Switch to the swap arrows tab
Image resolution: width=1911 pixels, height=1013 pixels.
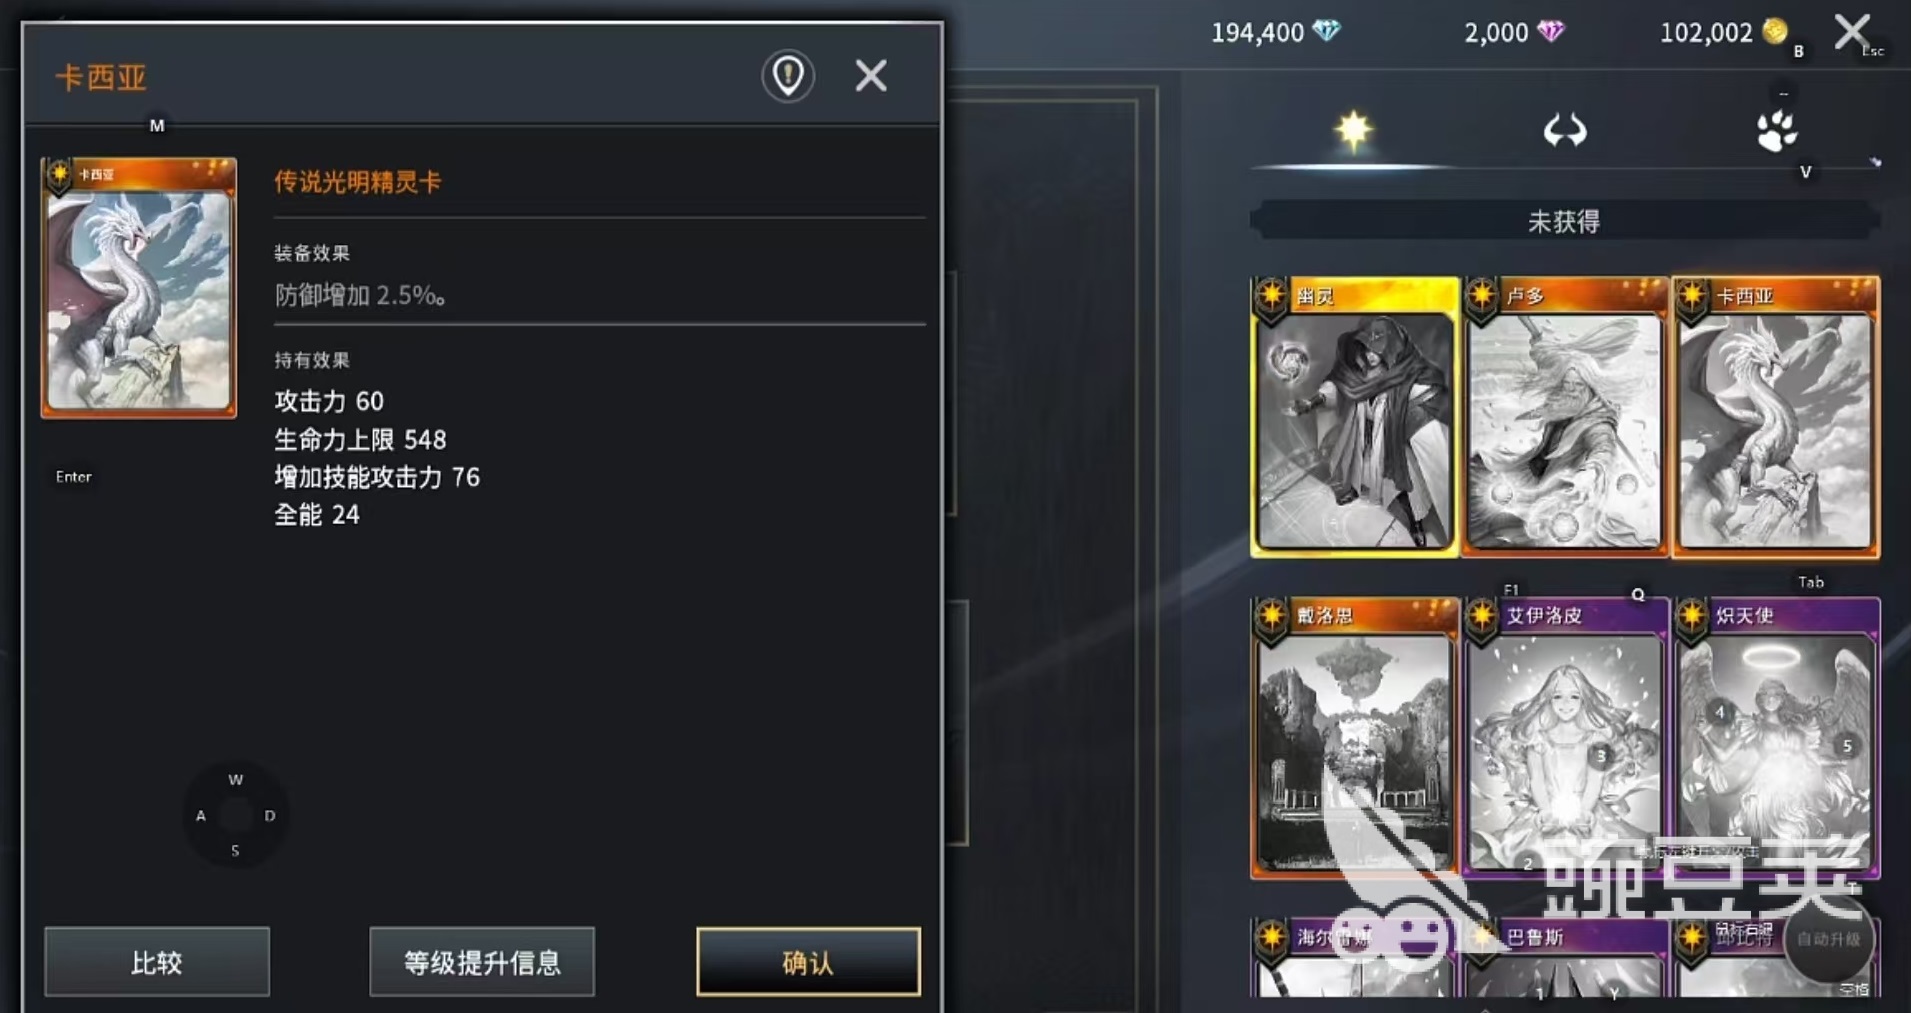[1565, 131]
